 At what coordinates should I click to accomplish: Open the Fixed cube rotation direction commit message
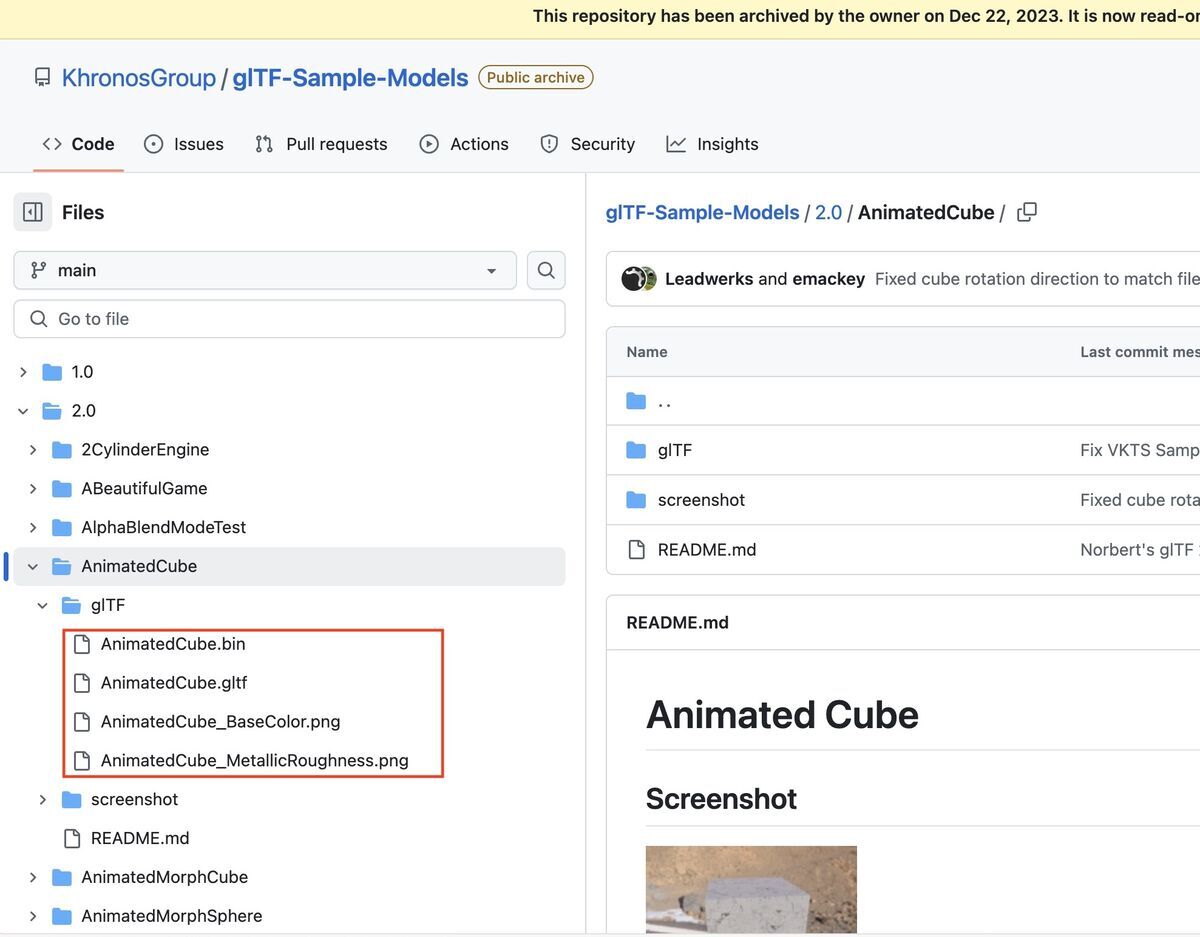1037,279
